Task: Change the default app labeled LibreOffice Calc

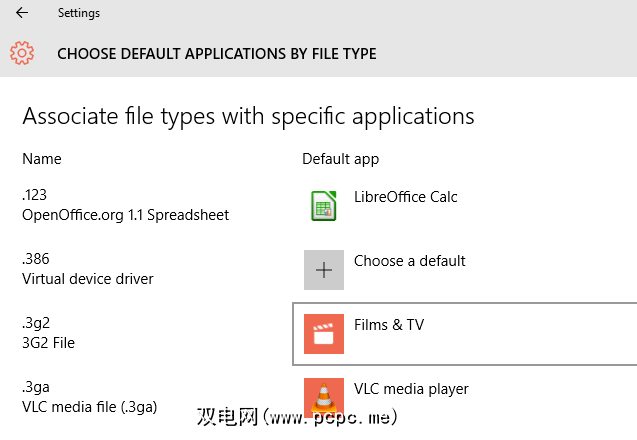Action: 405,197
